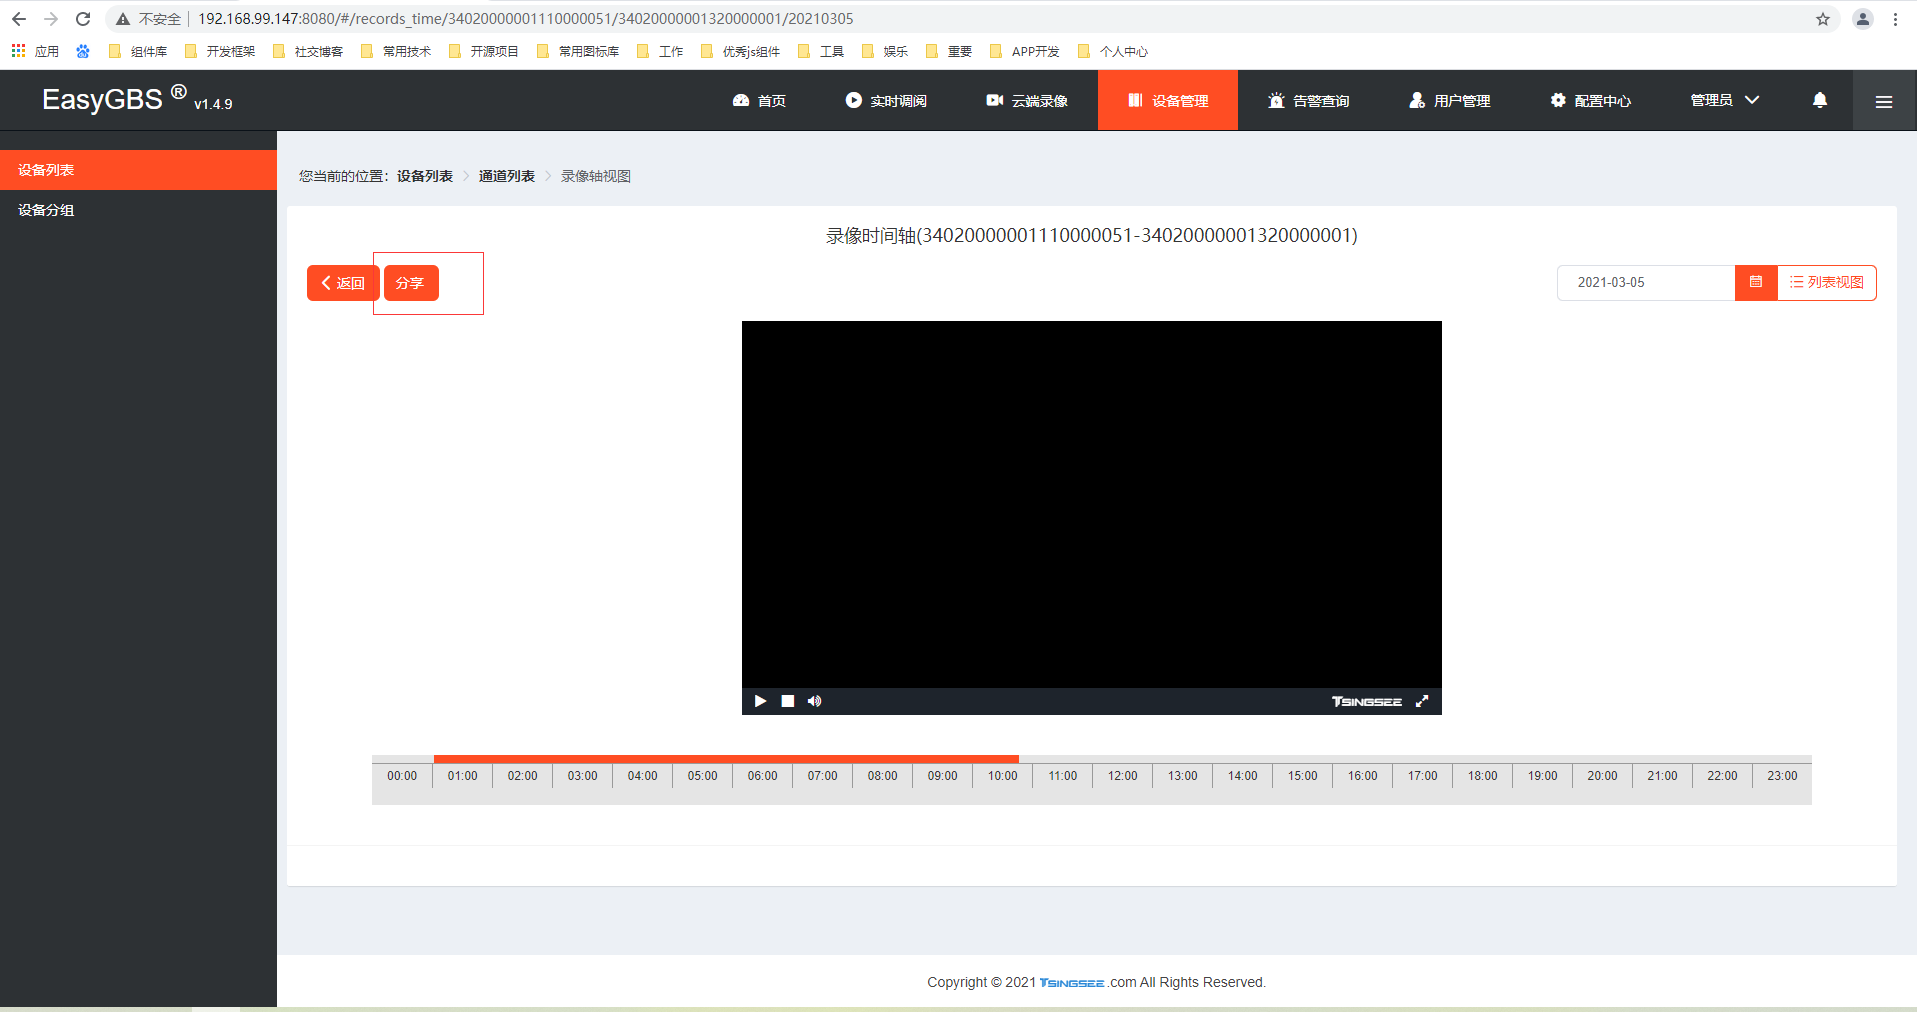This screenshot has height=1012, width=1917.
Task: Select 设备管理 in top navigation
Action: click(x=1168, y=100)
